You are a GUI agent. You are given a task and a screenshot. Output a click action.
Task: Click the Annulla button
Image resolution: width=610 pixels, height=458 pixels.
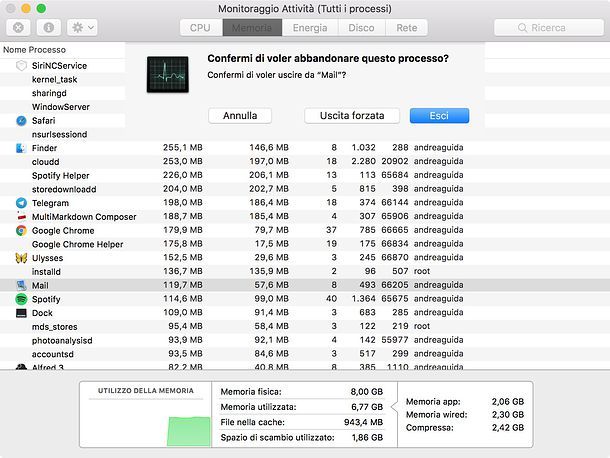pyautogui.click(x=240, y=116)
